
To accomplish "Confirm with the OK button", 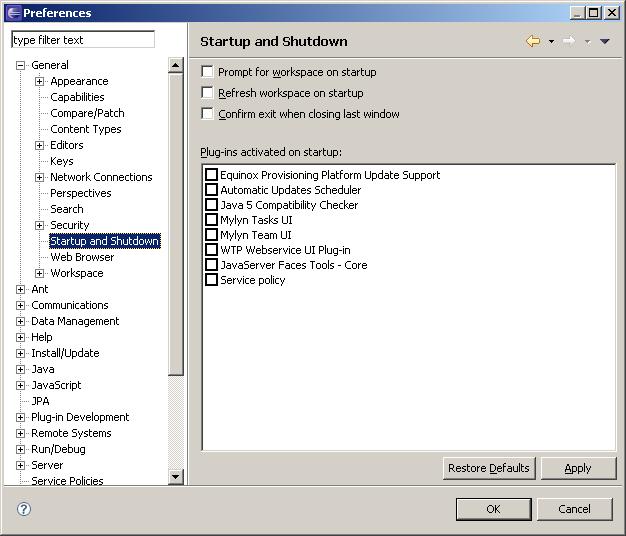I will (x=493, y=509).
